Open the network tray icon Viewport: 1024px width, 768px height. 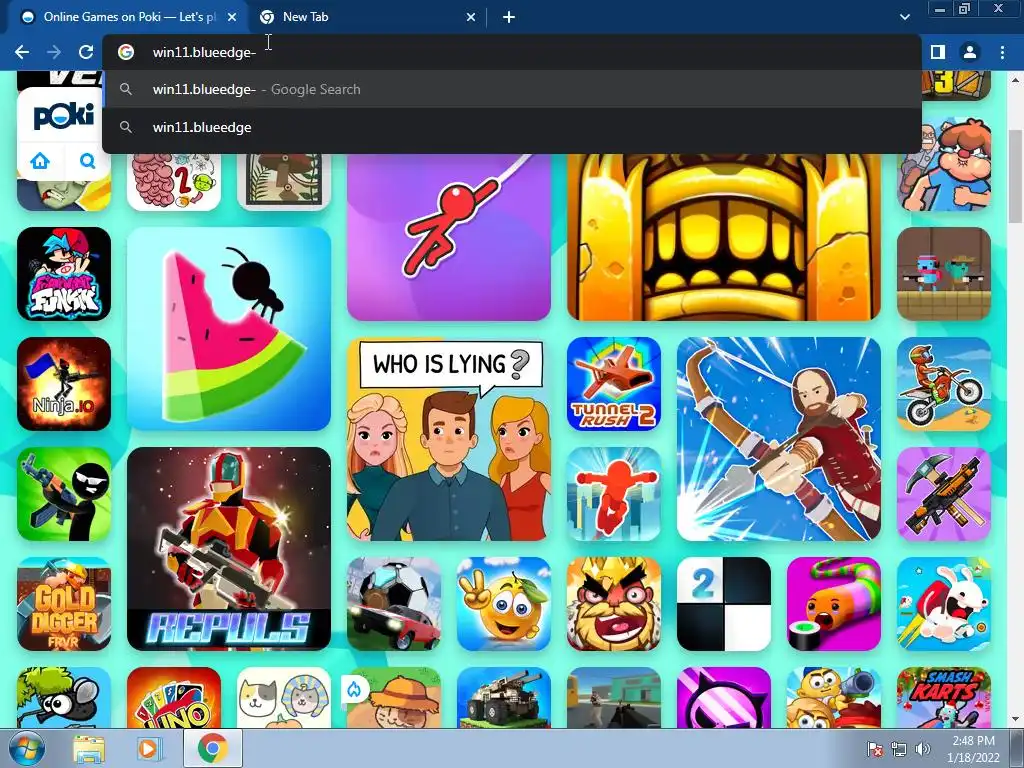(x=899, y=749)
